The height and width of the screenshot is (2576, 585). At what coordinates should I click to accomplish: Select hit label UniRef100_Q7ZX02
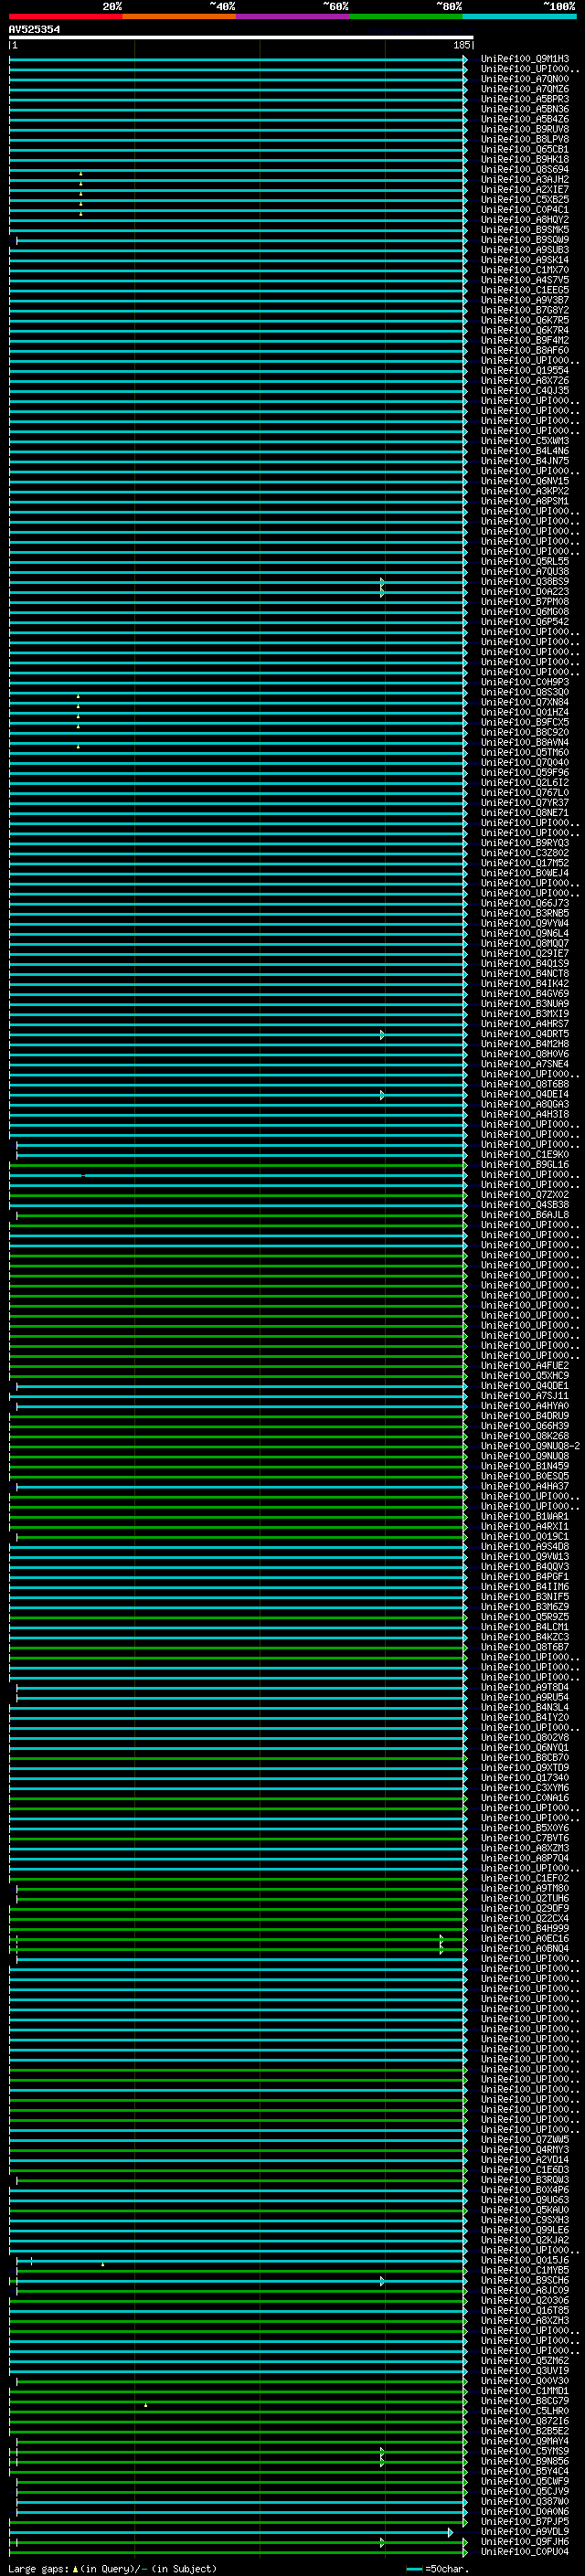[x=525, y=1194]
